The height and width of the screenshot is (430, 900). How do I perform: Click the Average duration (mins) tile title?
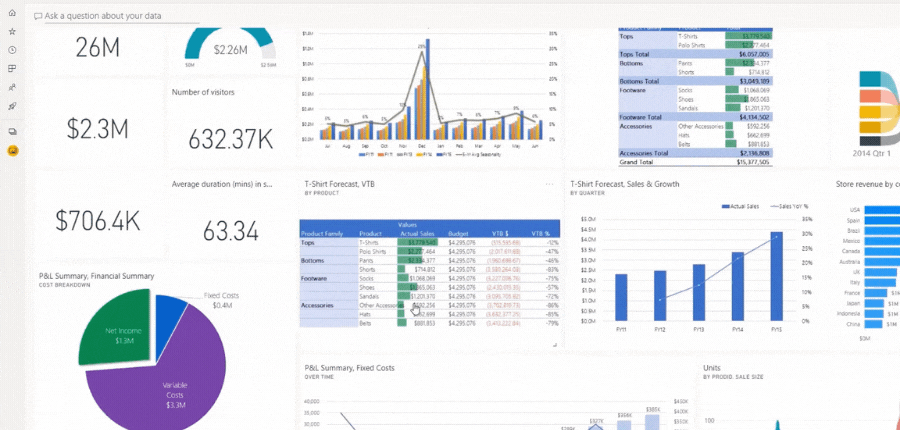coord(222,184)
